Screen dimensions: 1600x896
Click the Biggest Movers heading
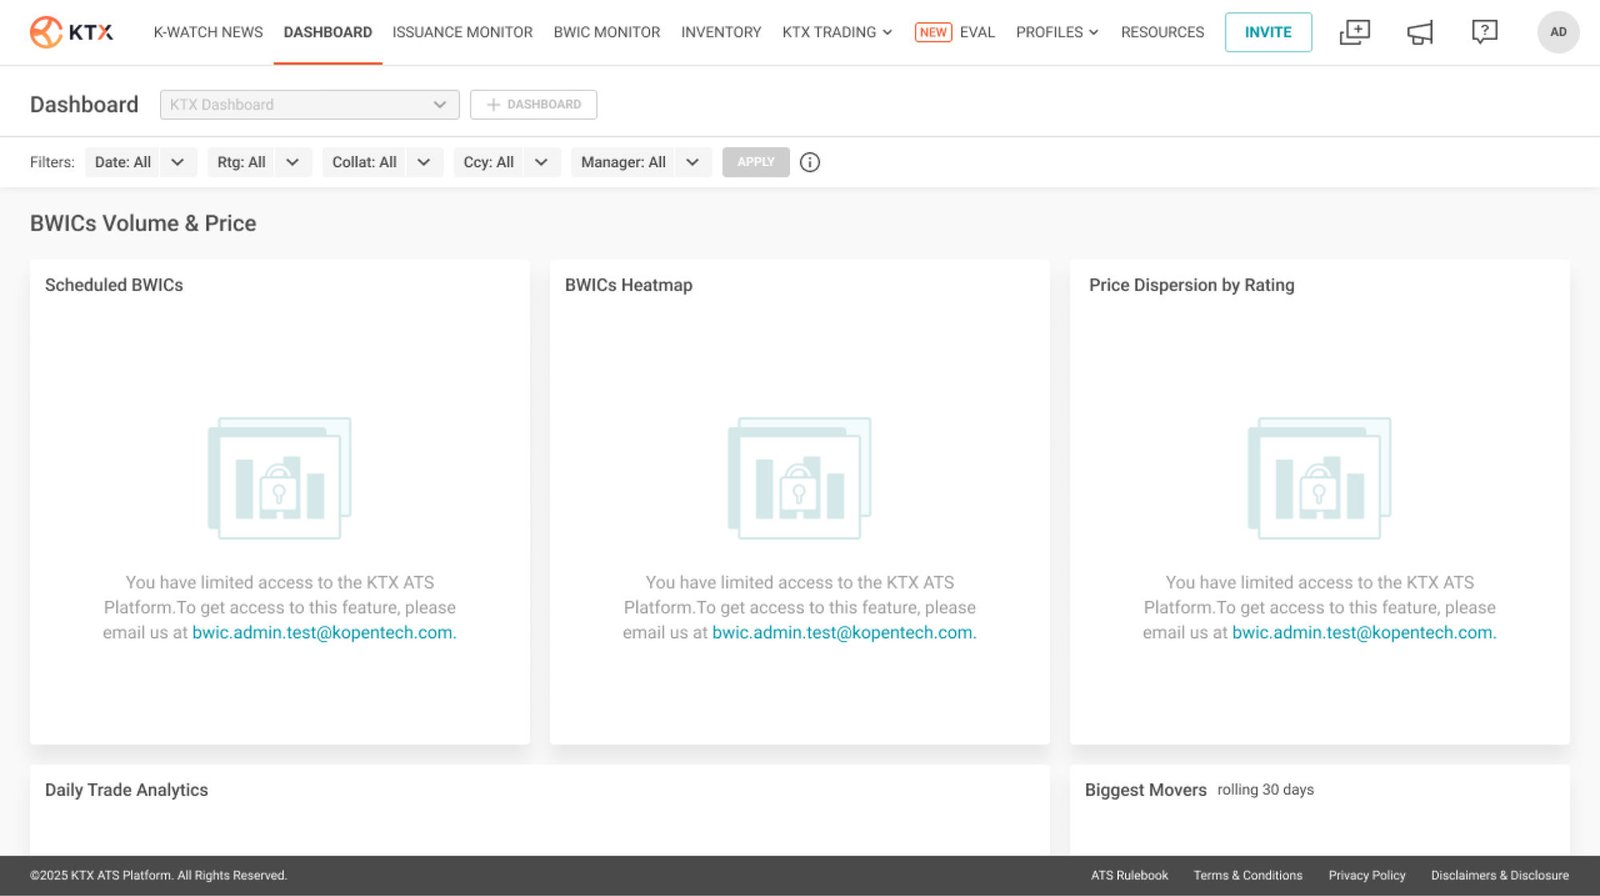(1146, 790)
